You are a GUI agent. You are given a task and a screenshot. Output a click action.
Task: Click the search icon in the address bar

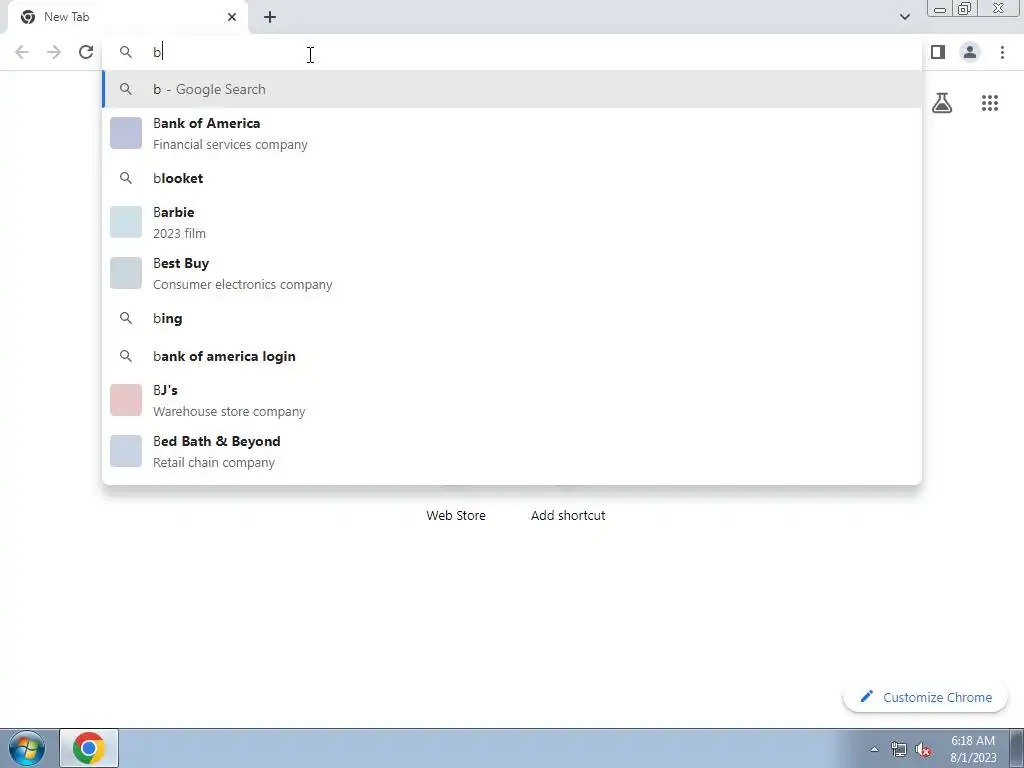(126, 52)
